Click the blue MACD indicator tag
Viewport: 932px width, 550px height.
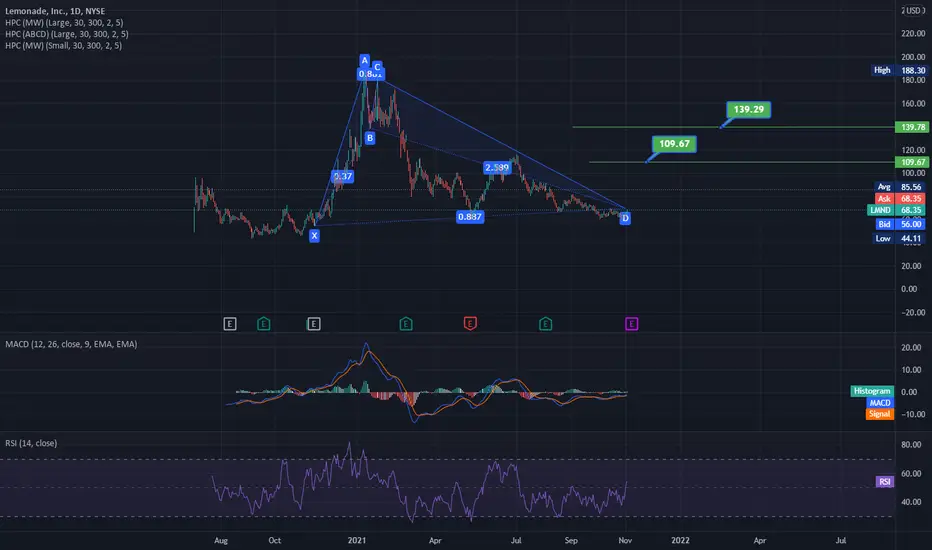[880, 403]
